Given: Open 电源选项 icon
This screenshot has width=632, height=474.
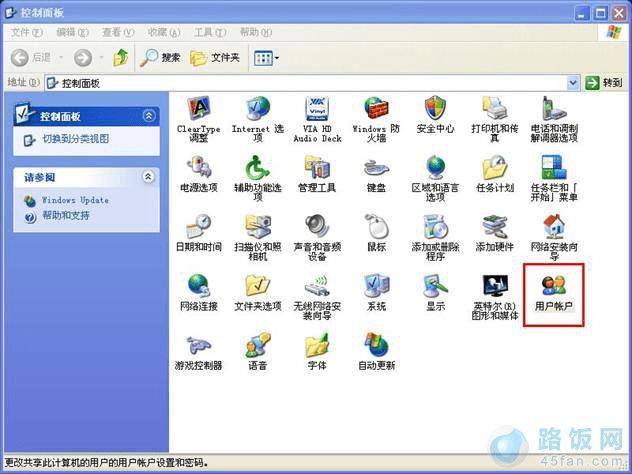Looking at the screenshot, I should pyautogui.click(x=199, y=167).
